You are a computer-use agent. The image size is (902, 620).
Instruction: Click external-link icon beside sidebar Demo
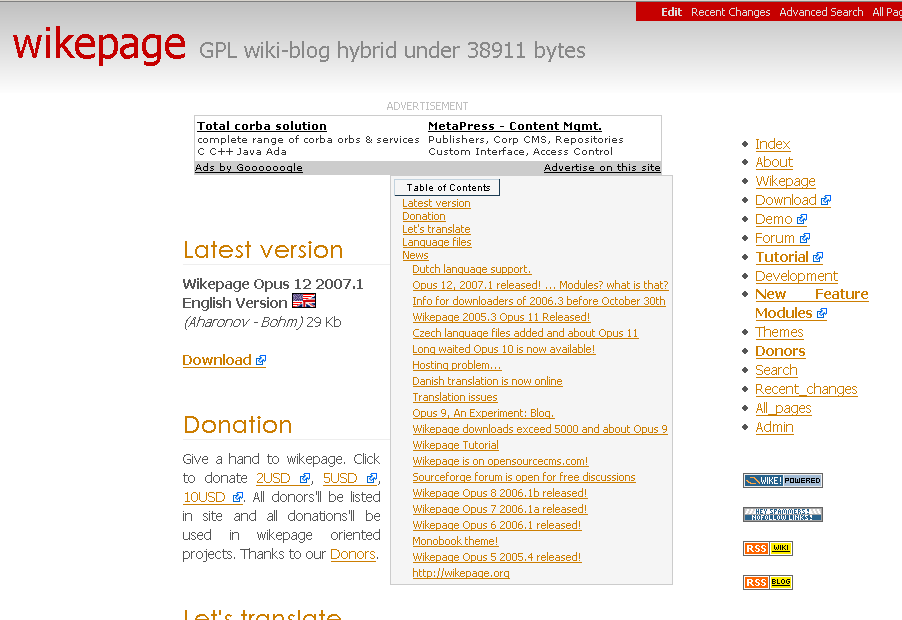click(x=802, y=220)
